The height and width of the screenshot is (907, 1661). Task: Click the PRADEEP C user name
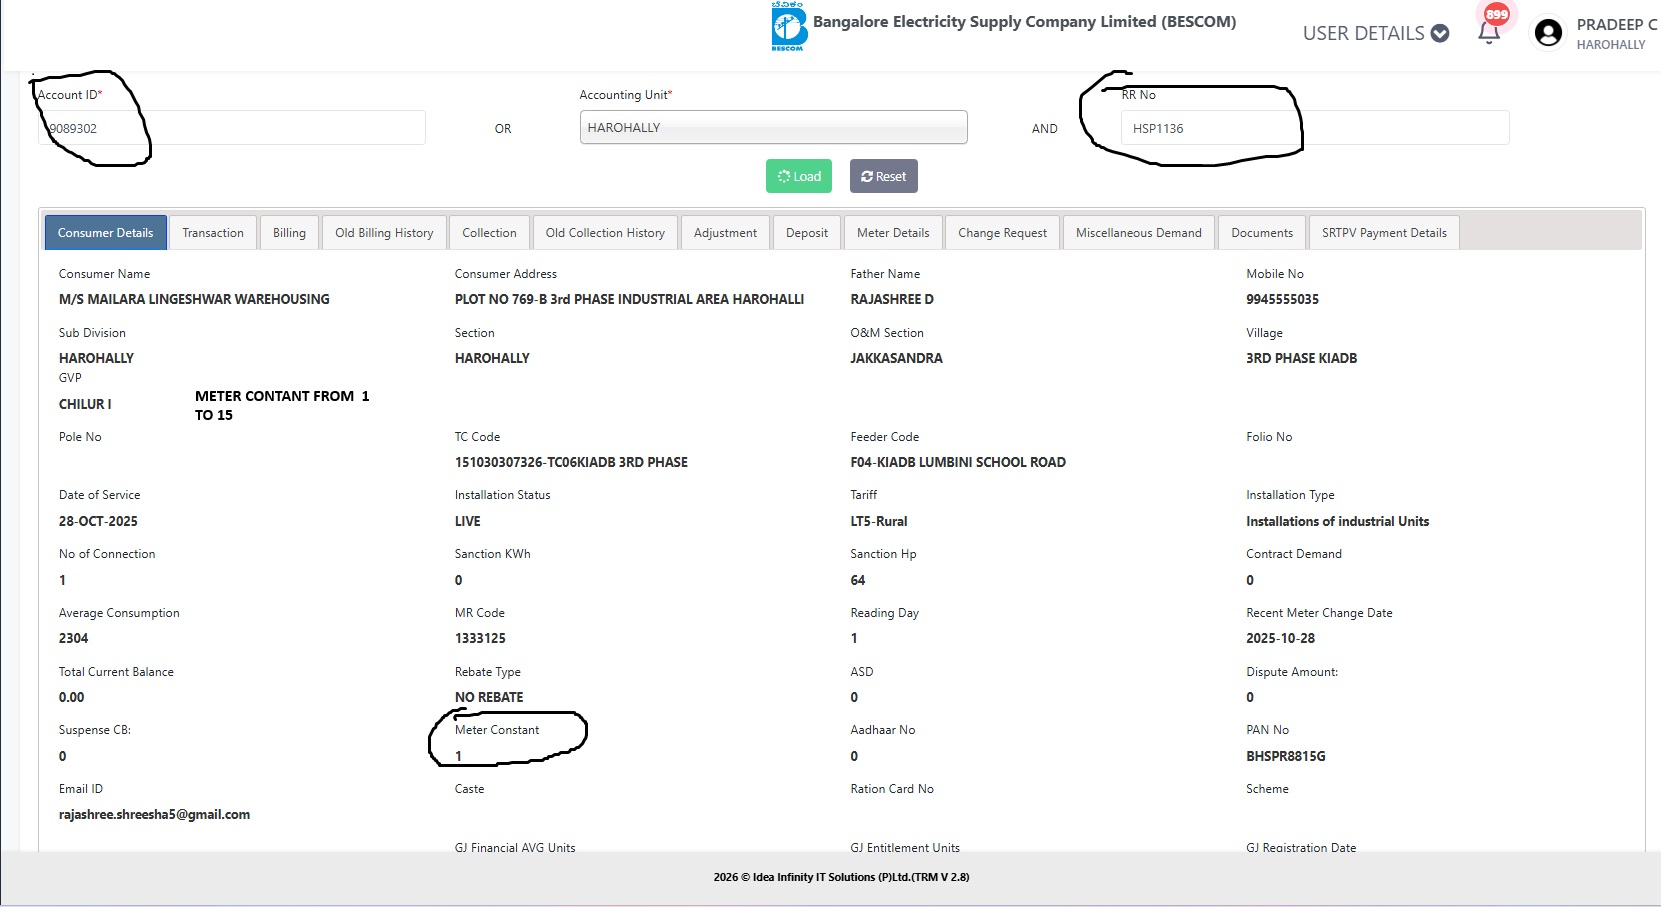pyautogui.click(x=1616, y=24)
